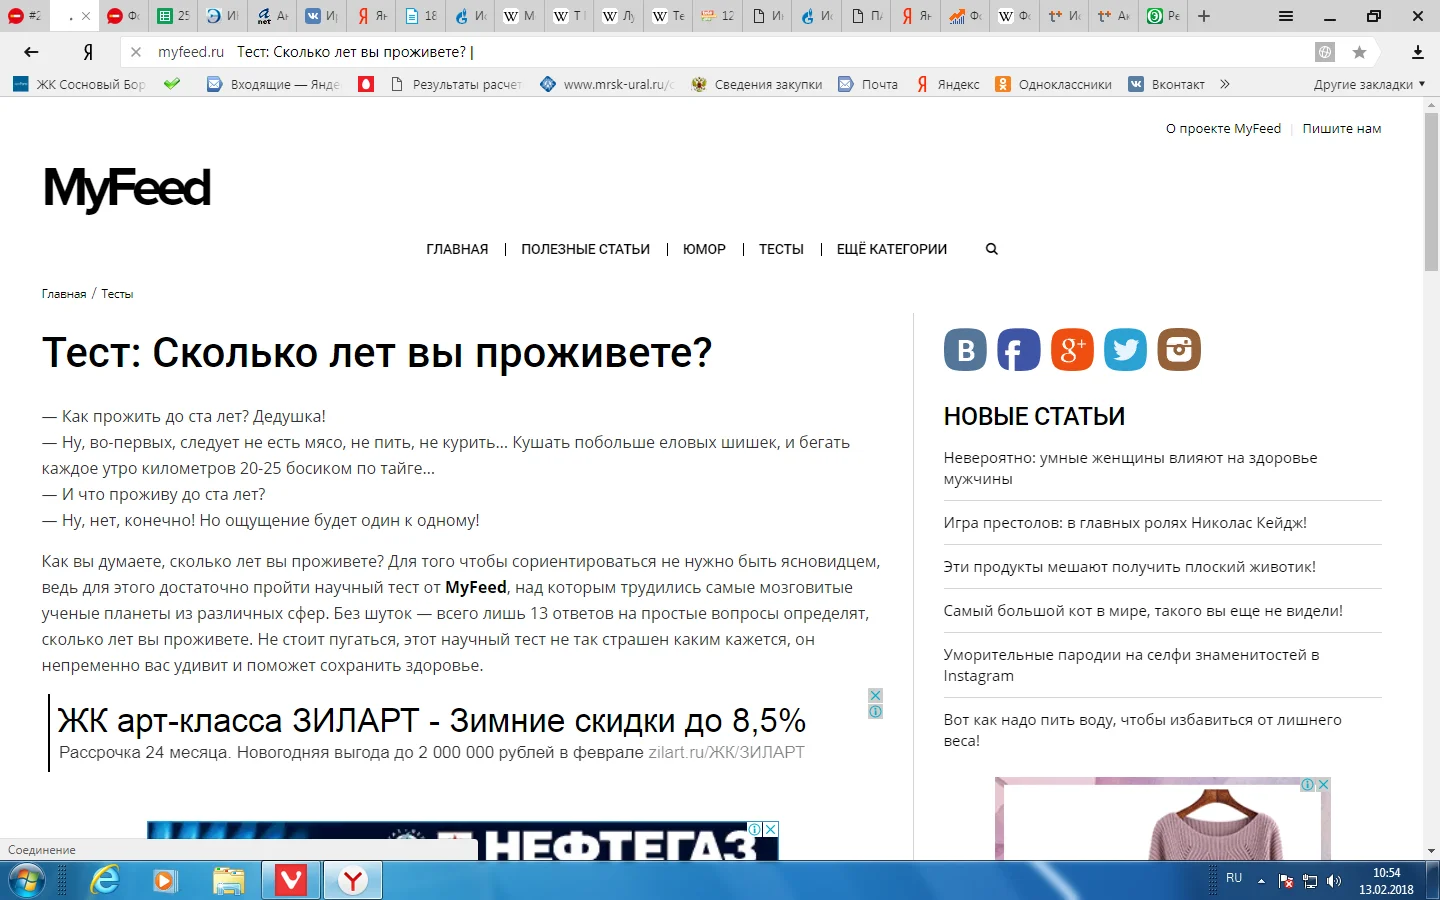Image resolution: width=1440 pixels, height=900 pixels.
Task: Open ЕЩЁ КАТЕГОРИИ menu
Action: [892, 249]
